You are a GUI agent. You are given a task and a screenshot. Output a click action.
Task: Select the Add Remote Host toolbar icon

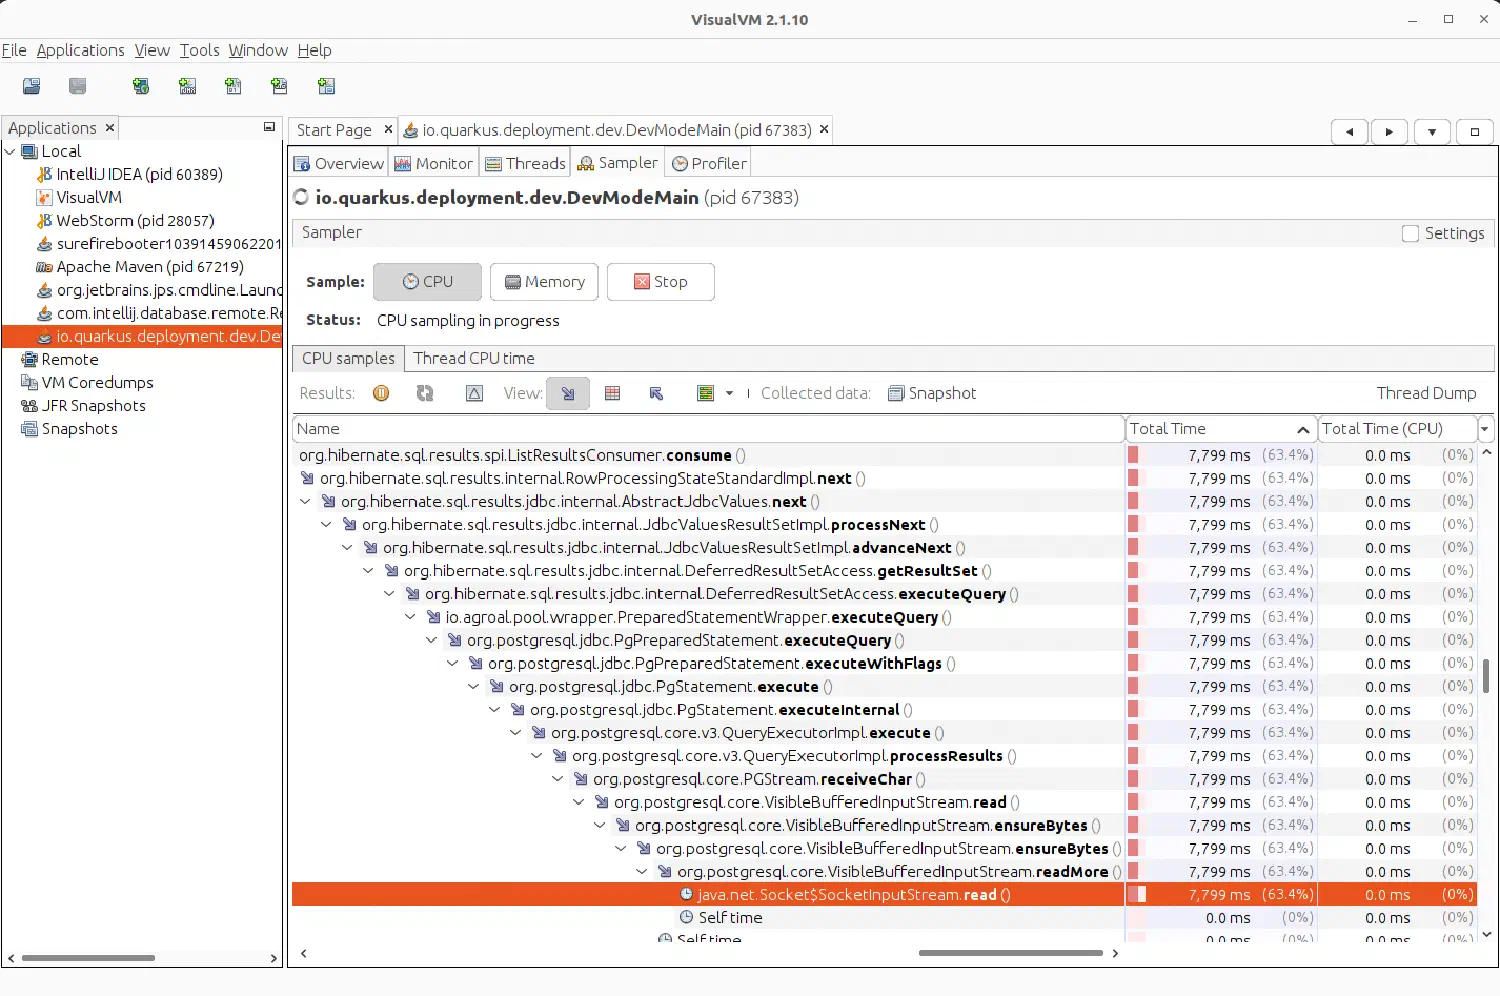point(141,86)
